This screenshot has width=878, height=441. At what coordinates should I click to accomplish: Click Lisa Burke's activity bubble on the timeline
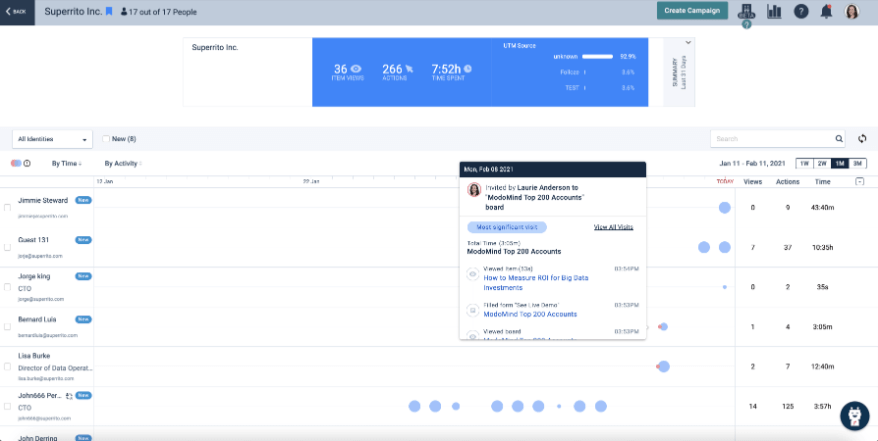664,367
